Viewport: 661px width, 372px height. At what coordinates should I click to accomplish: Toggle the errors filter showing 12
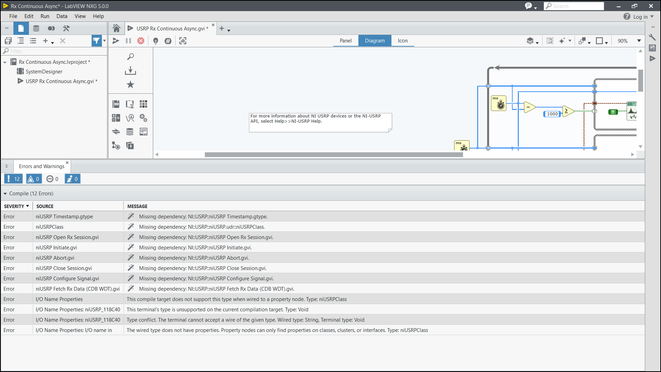(13, 179)
